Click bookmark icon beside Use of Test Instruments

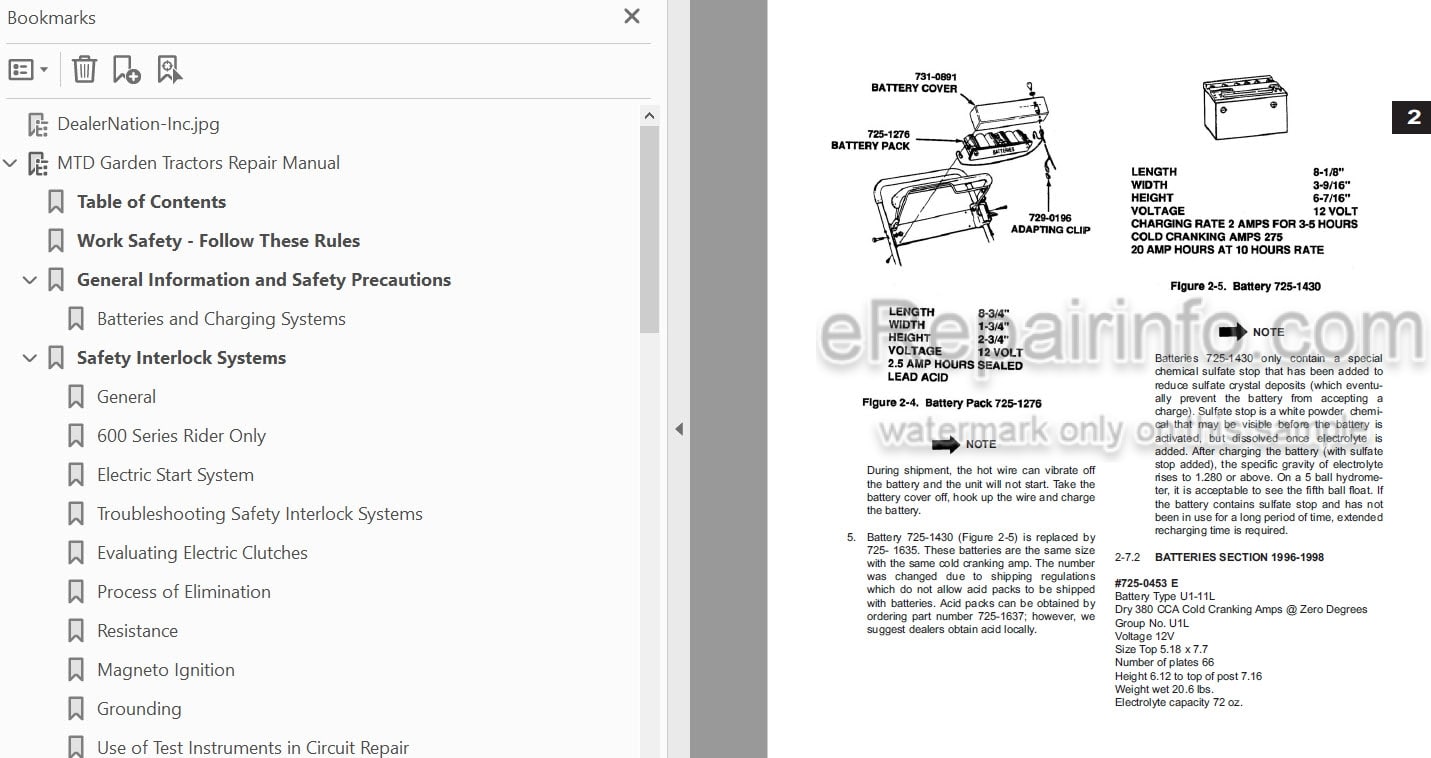pyautogui.click(x=76, y=747)
